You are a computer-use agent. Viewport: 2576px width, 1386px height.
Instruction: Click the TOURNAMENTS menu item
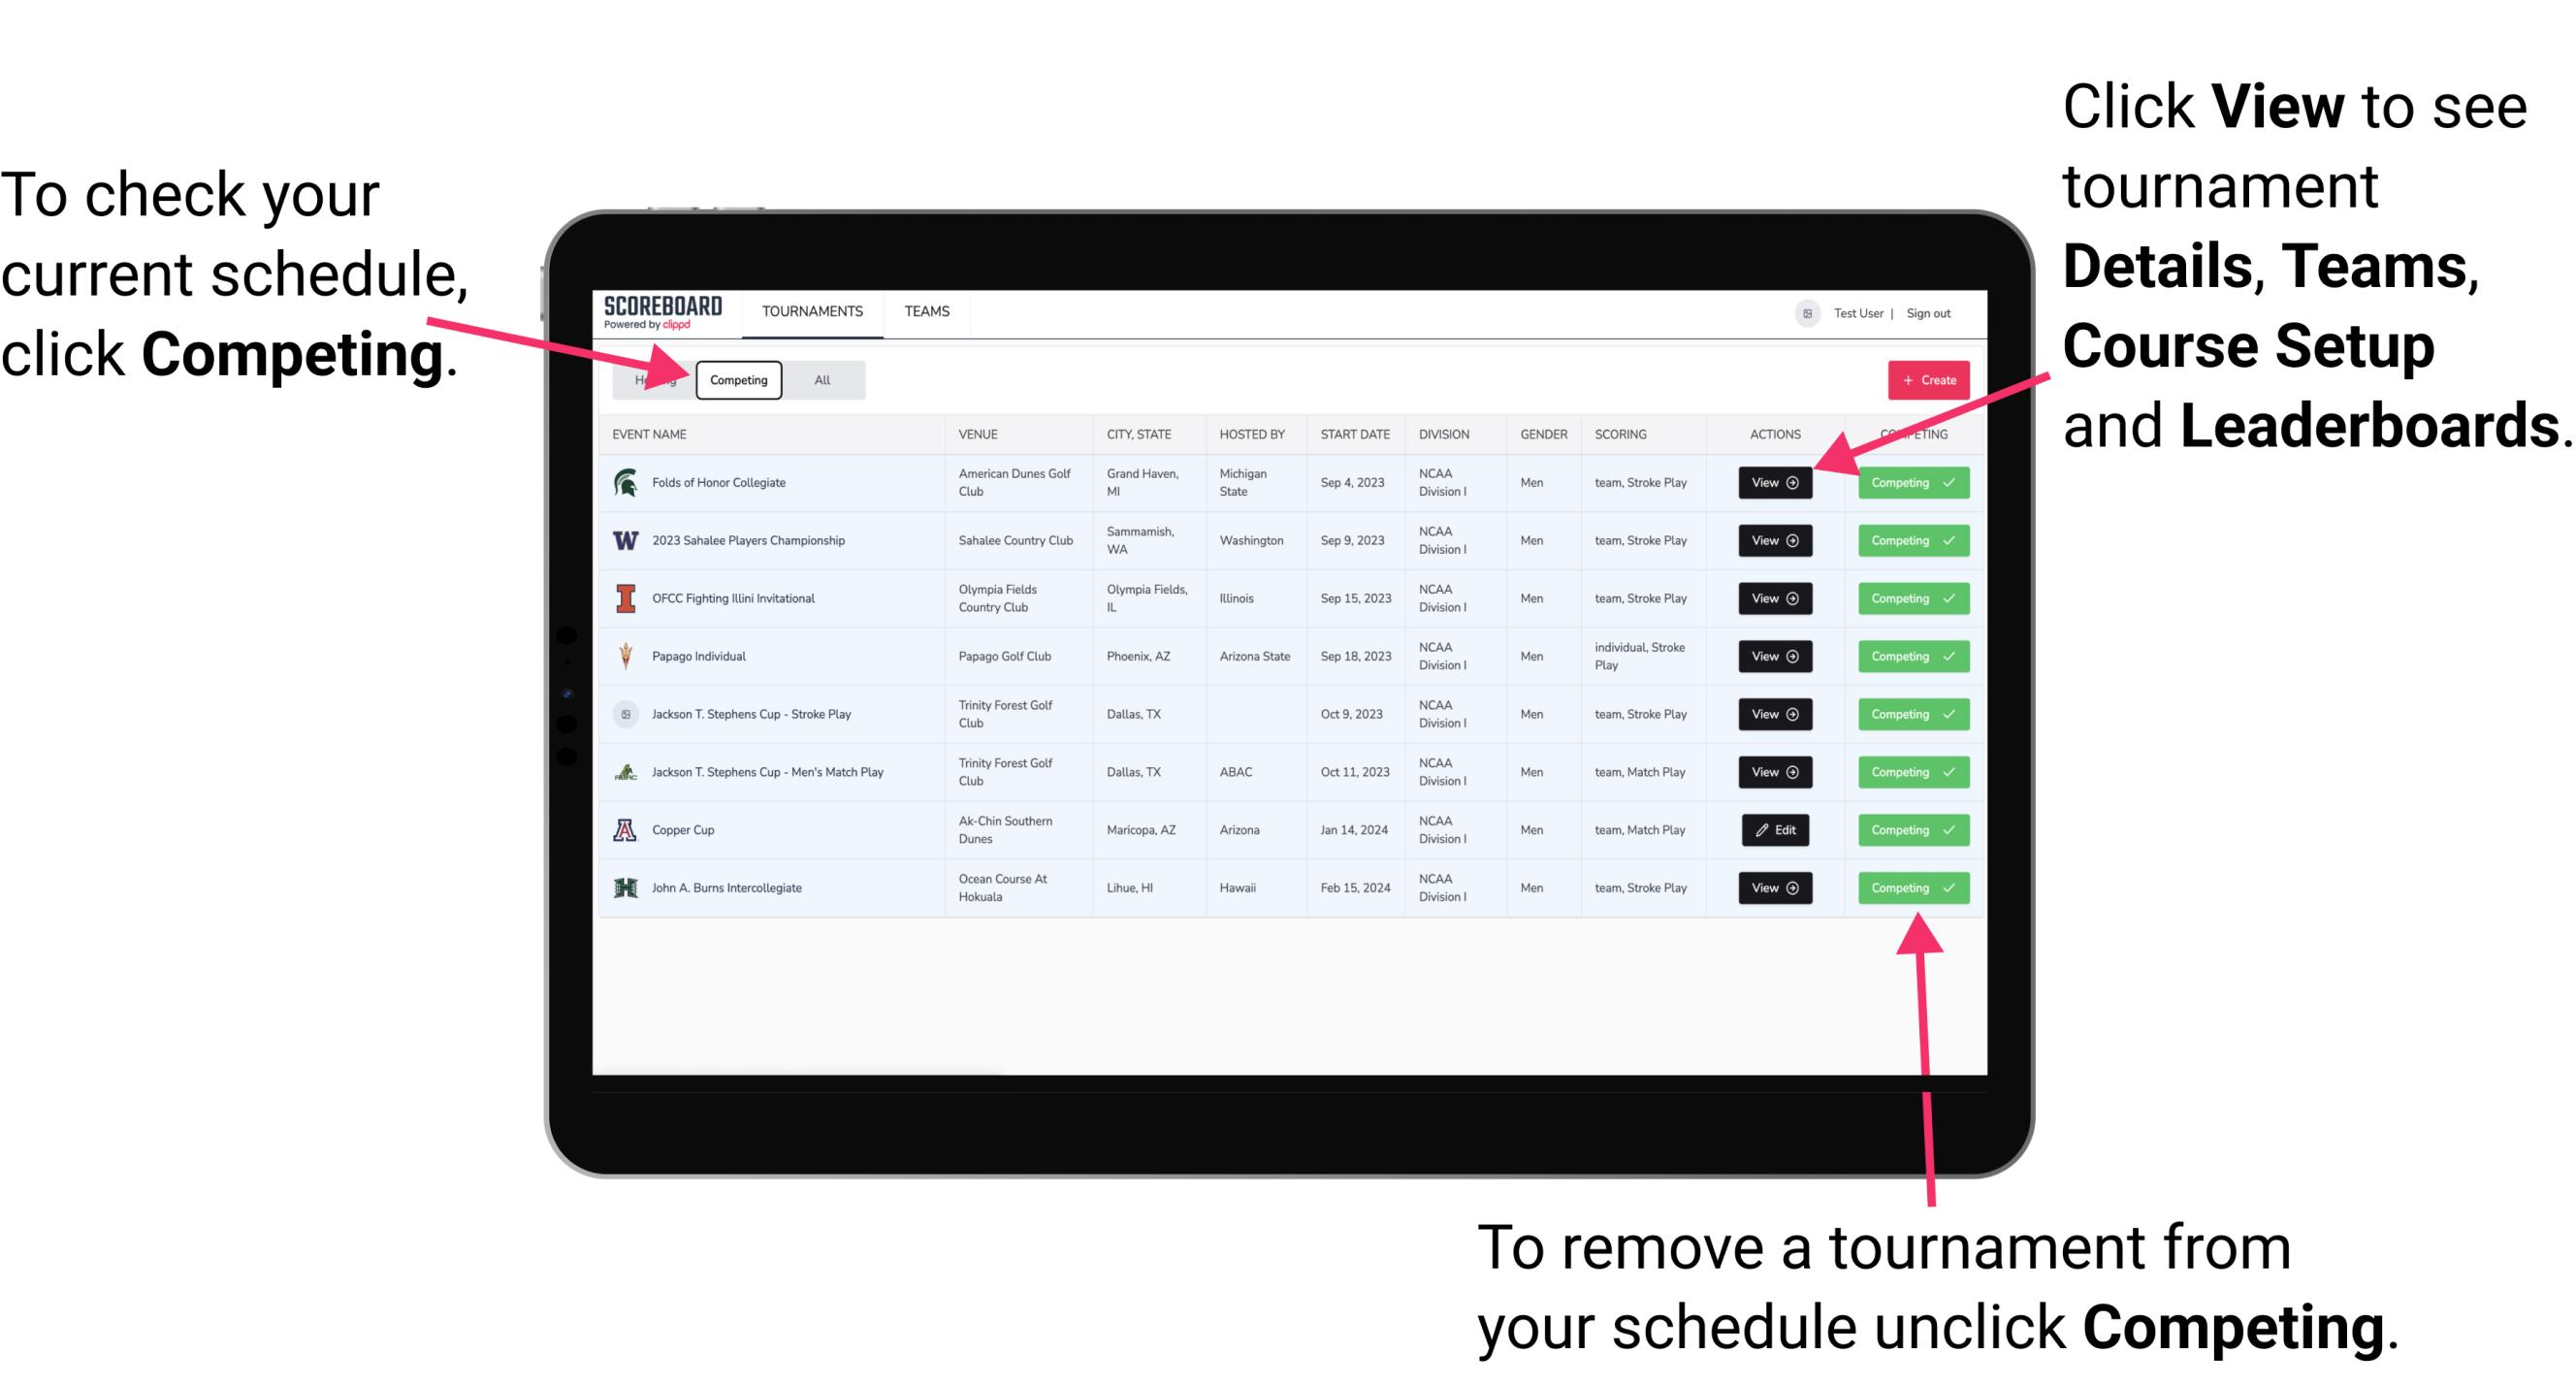(814, 310)
